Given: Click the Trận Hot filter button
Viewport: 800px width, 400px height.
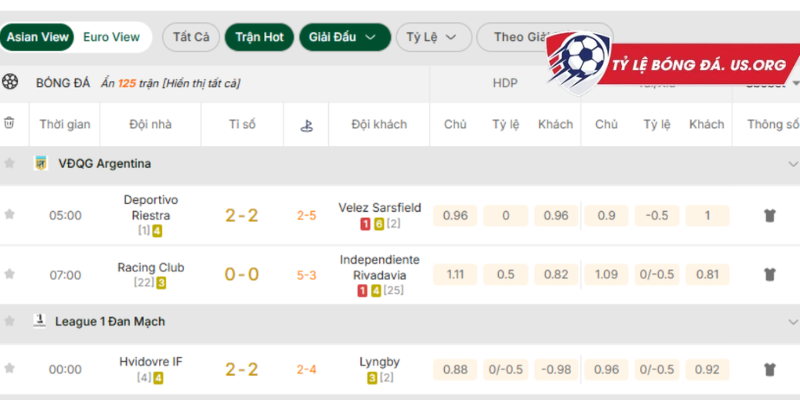Looking at the screenshot, I should 259,38.
